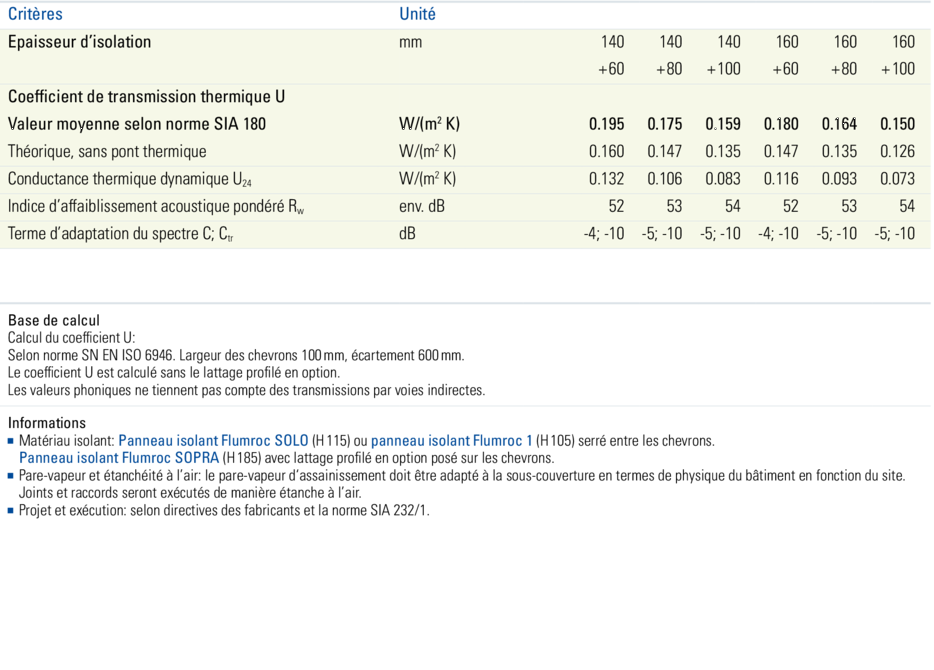Click the Terme d'adaptation du spectre label
Image resolution: width=934 pixels, height=670 pixels.
tap(121, 234)
